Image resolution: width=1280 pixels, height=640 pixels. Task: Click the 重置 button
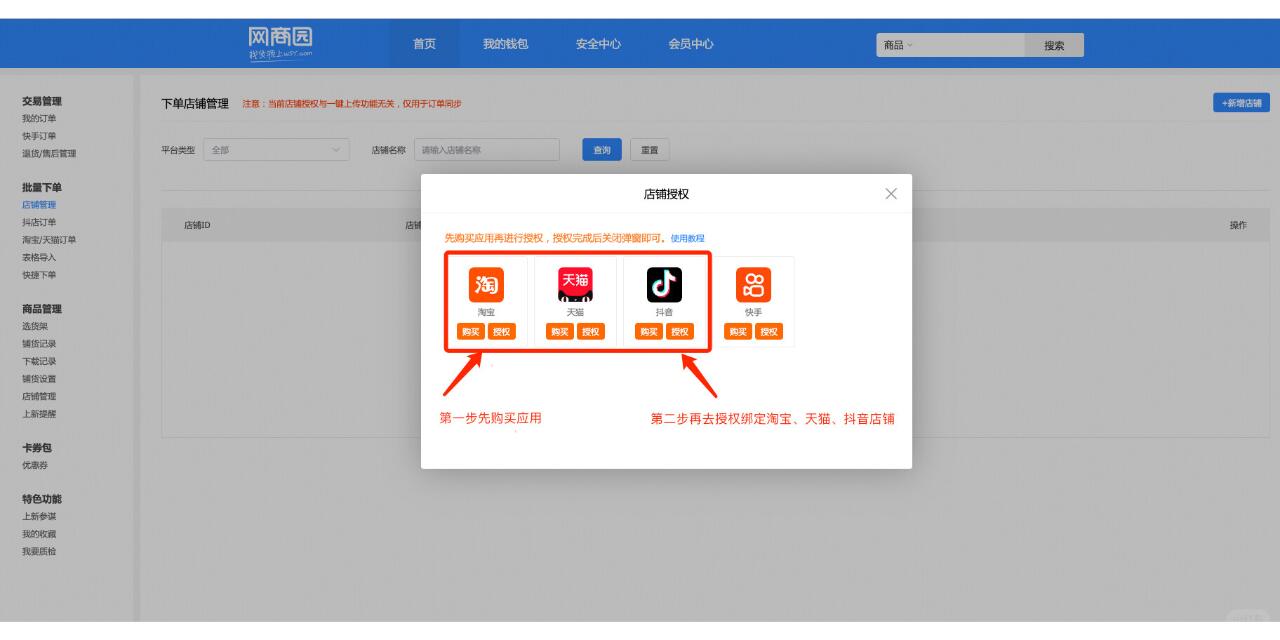coord(650,150)
